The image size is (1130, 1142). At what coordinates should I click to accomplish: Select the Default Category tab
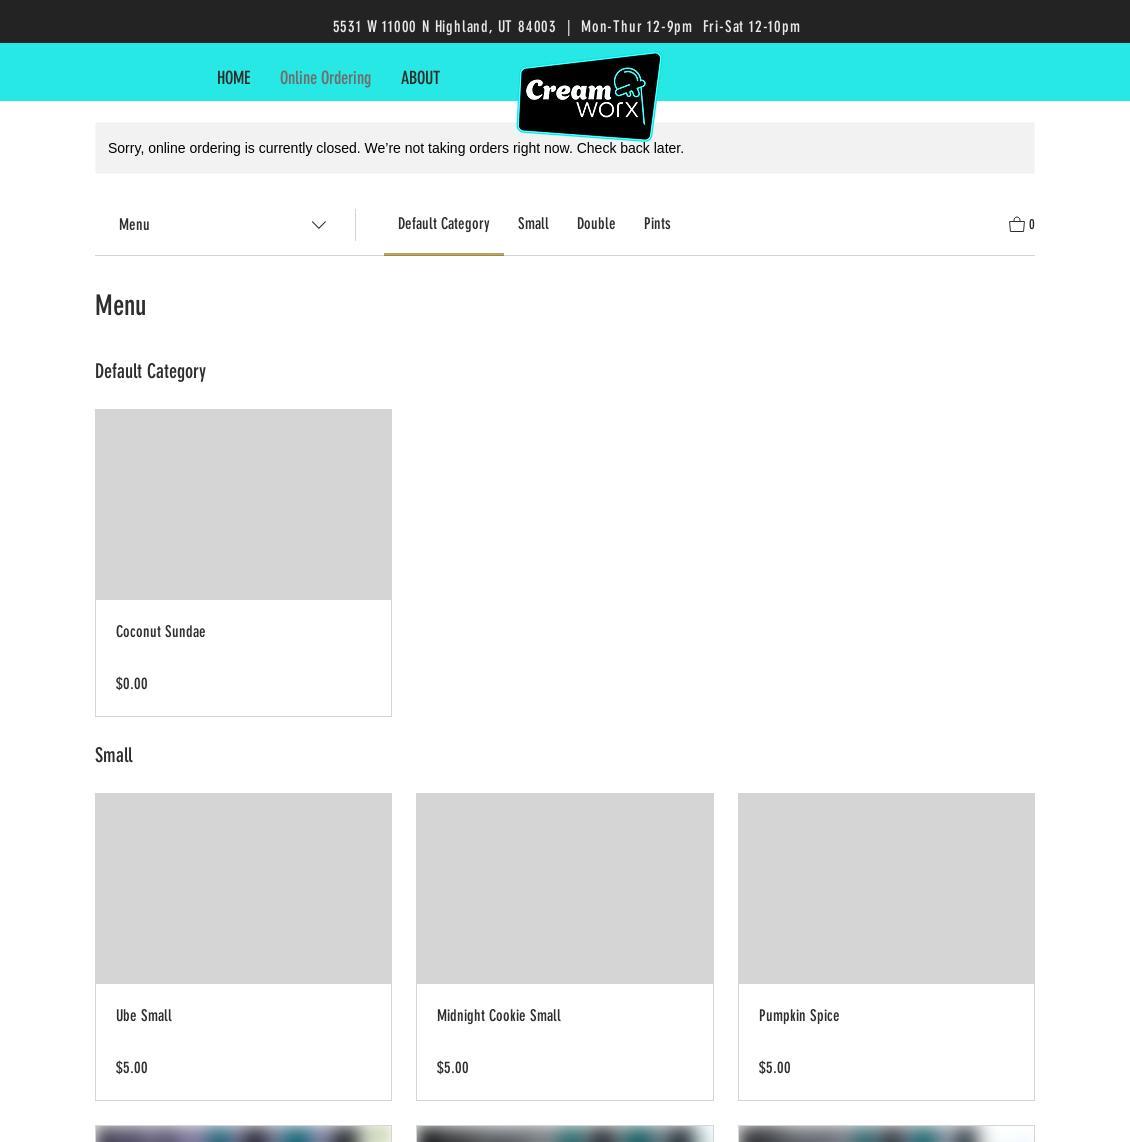click(443, 224)
